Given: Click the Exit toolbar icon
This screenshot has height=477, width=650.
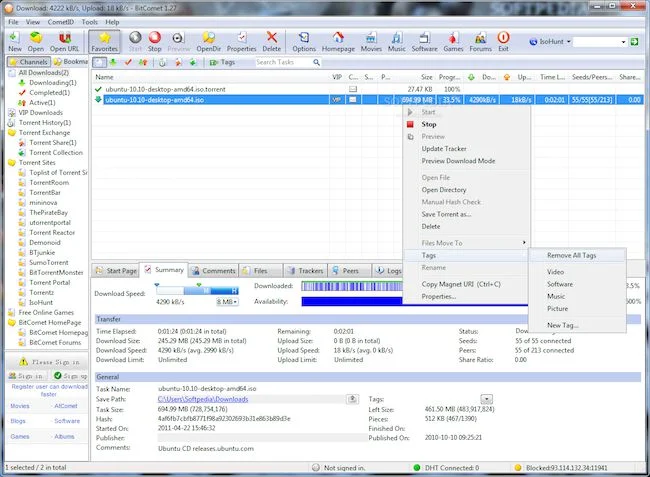Looking at the screenshot, I should coord(503,42).
